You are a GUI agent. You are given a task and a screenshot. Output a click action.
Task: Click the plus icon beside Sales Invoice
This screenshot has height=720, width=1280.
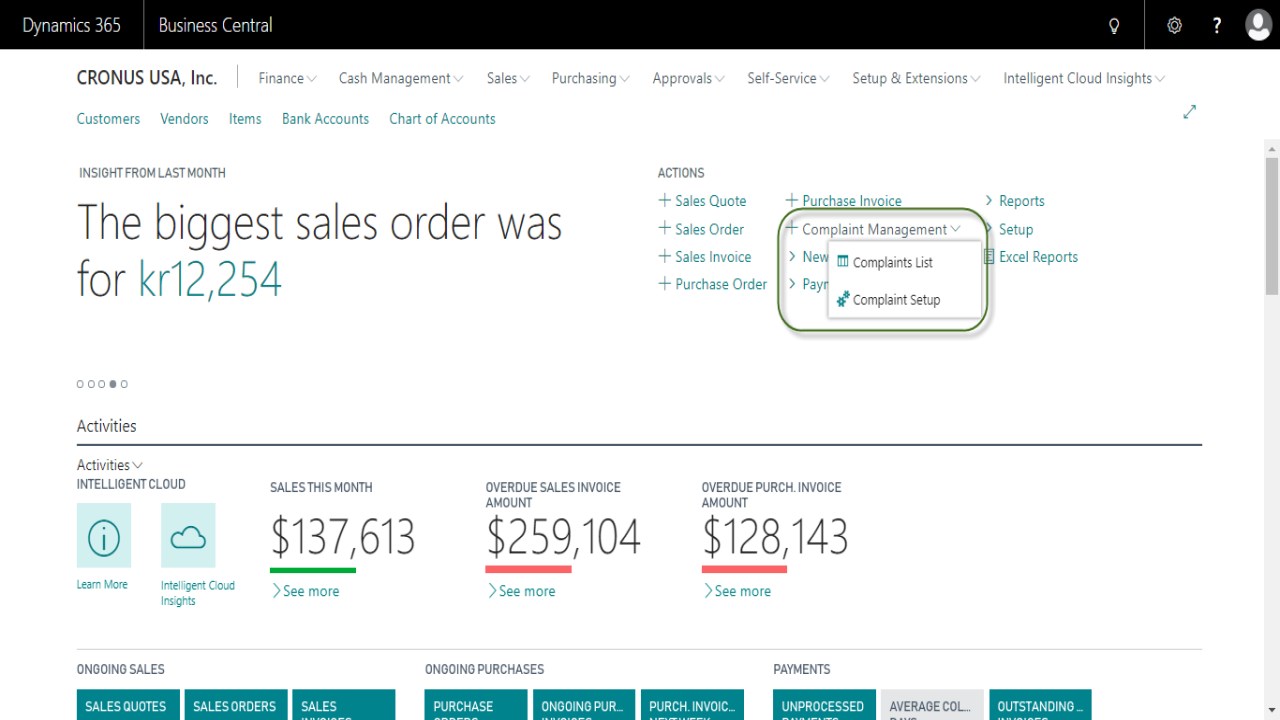click(x=664, y=256)
